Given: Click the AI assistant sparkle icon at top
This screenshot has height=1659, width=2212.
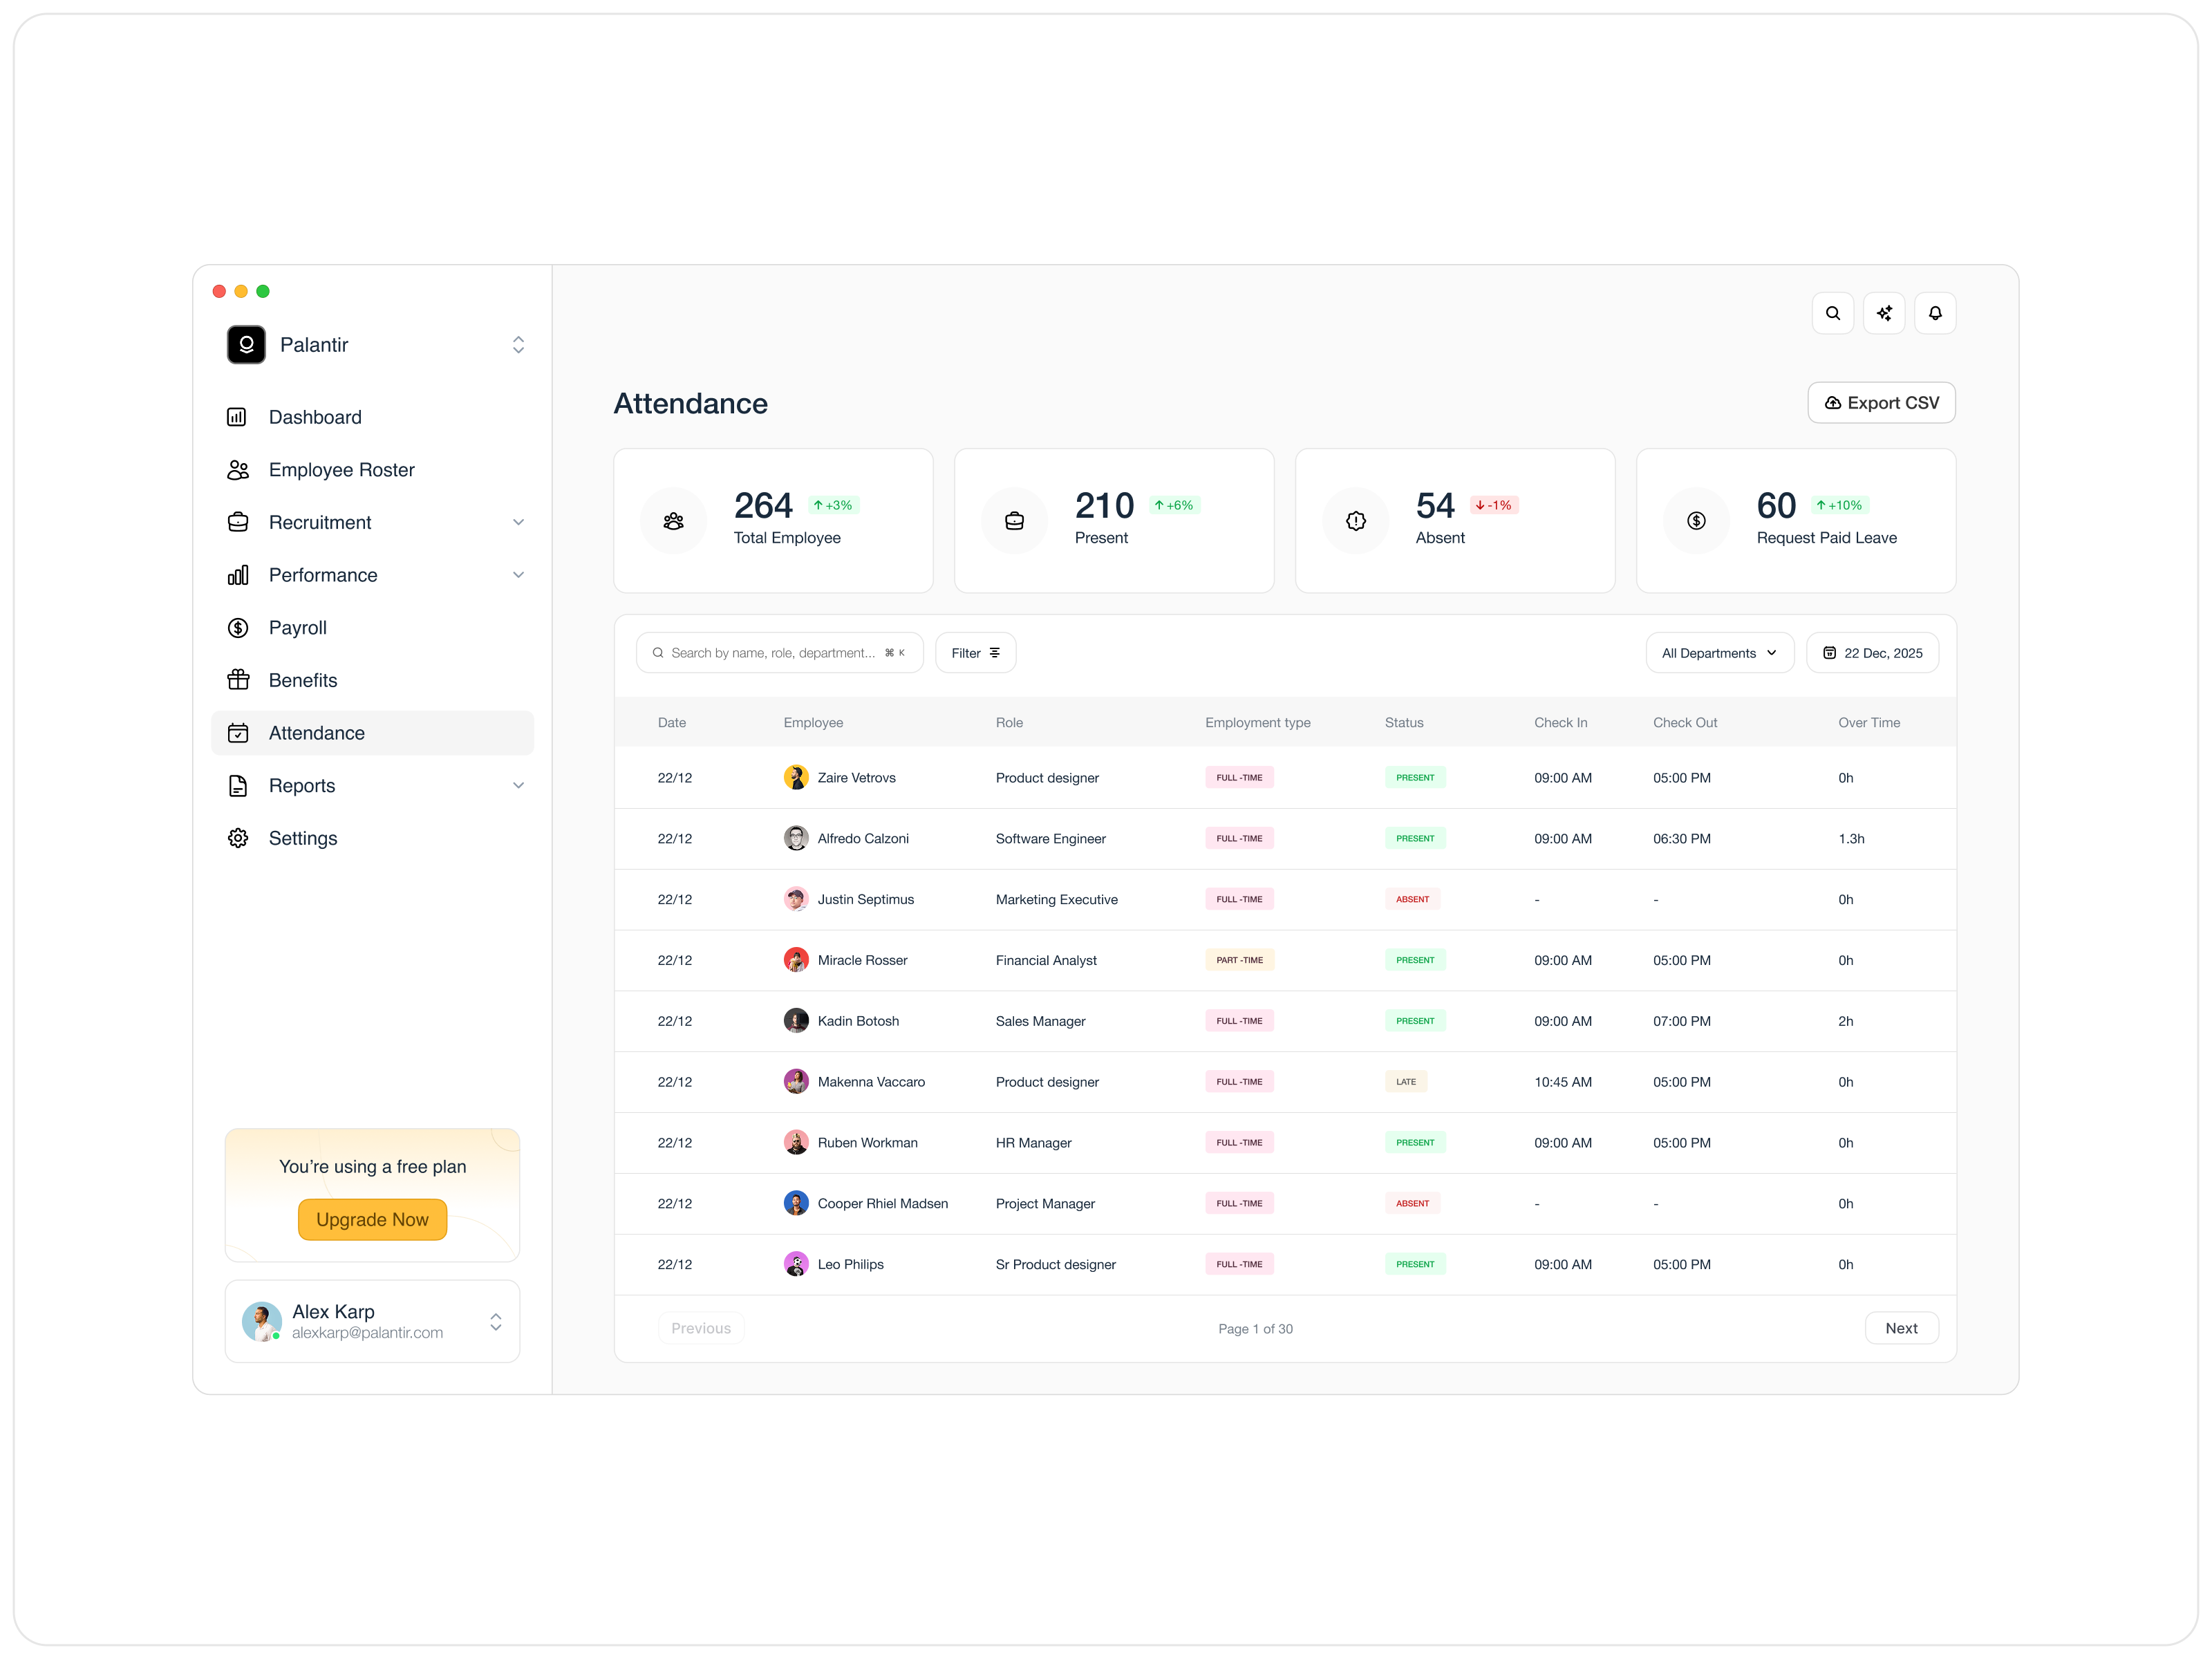Looking at the screenshot, I should tap(1885, 312).
